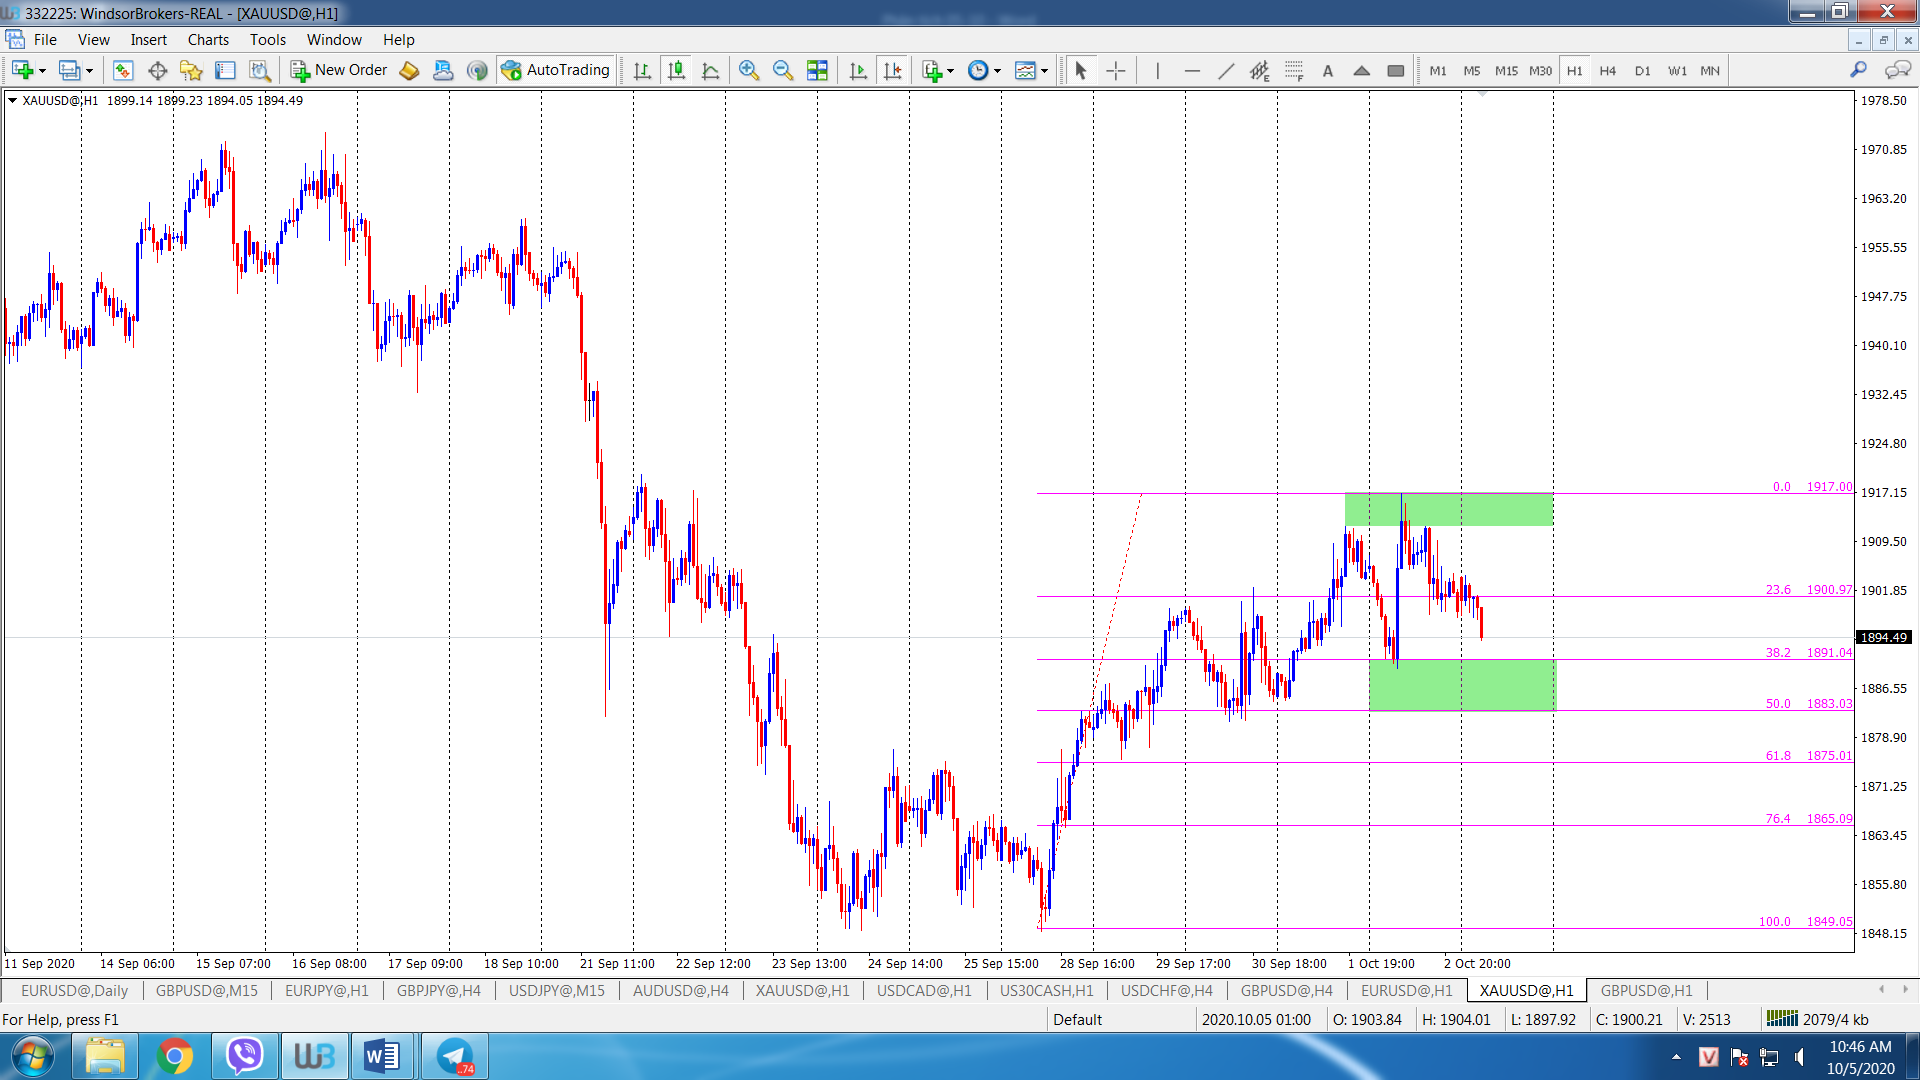Click the Default profile status field
This screenshot has height=1080, width=1920.
1120,1020
